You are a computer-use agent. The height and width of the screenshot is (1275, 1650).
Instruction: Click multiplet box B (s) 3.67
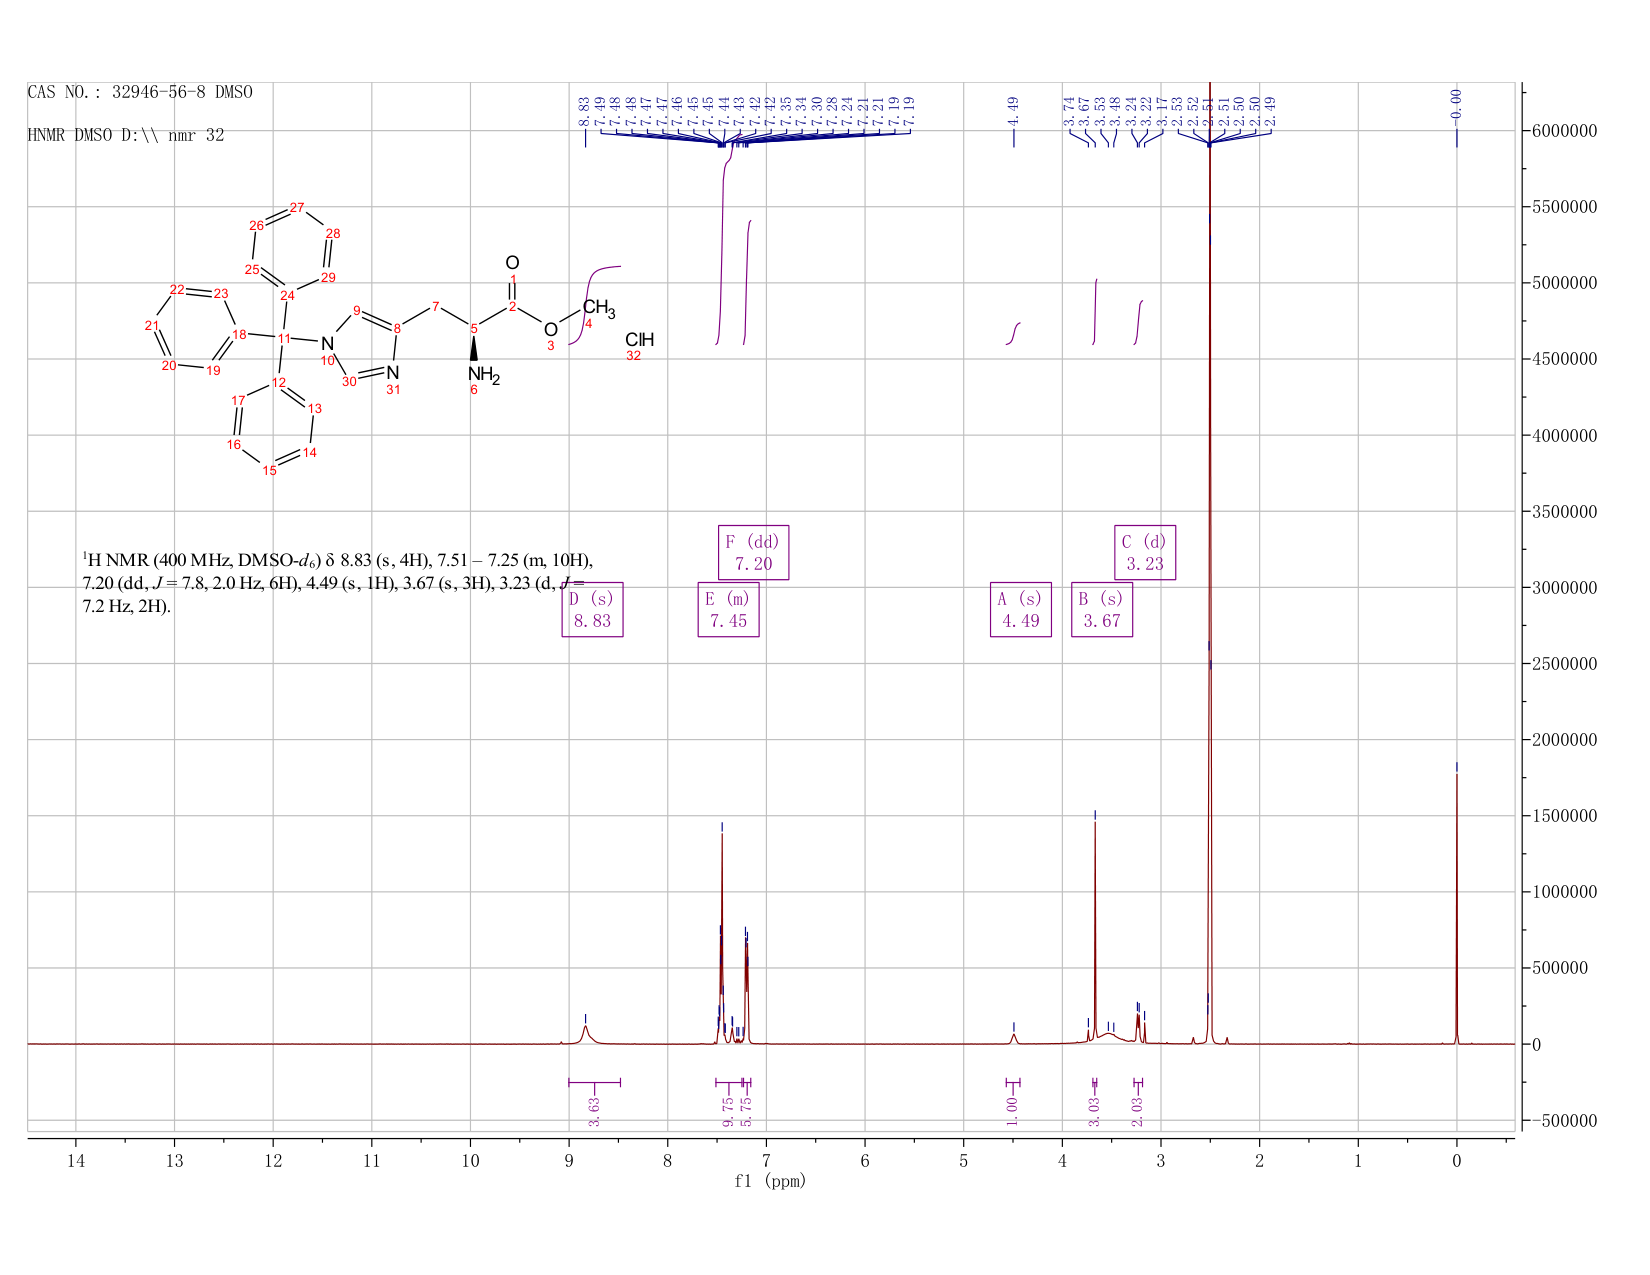pyautogui.click(x=1102, y=609)
